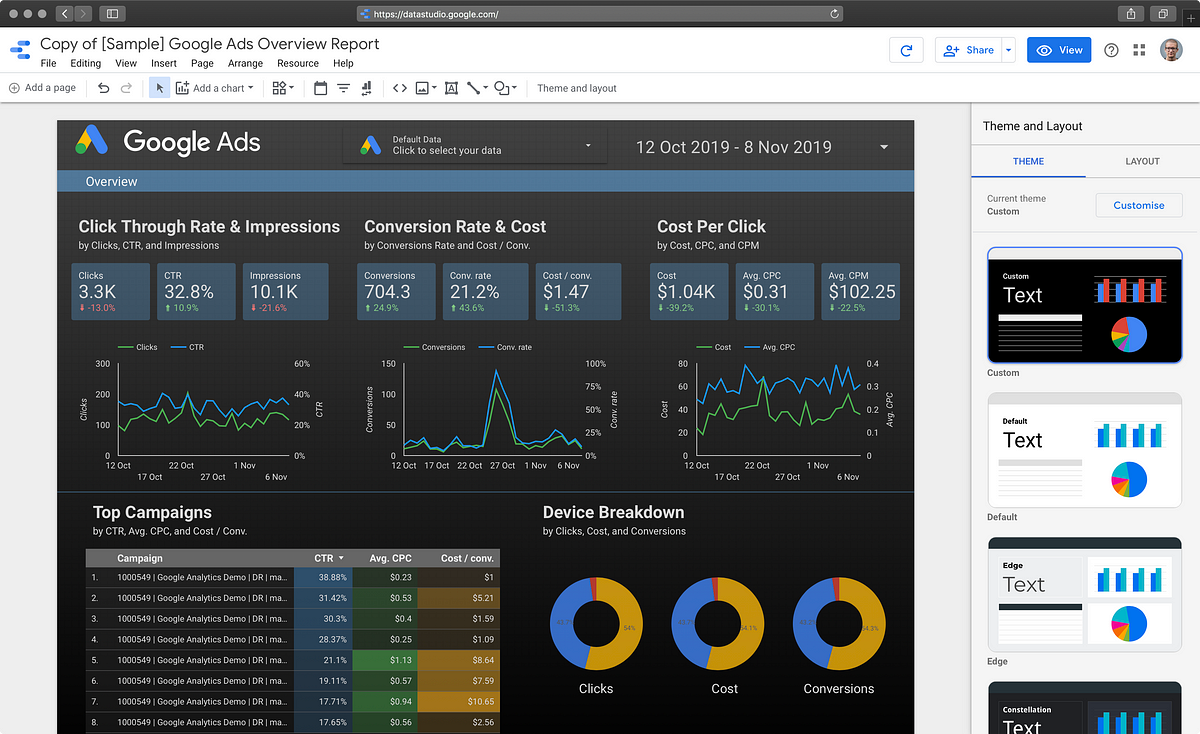Select the Edge theme thumbnail
The image size is (1200, 734).
click(1085, 594)
